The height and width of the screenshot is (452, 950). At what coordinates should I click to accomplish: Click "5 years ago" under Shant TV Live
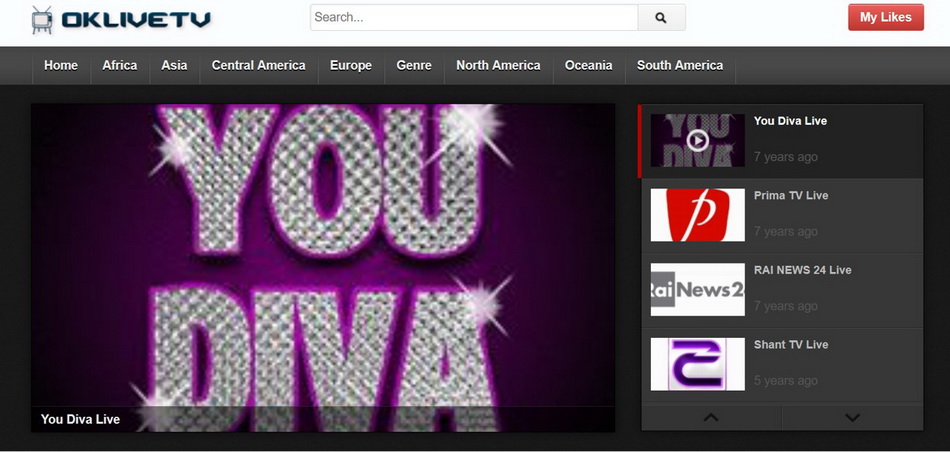tap(786, 381)
